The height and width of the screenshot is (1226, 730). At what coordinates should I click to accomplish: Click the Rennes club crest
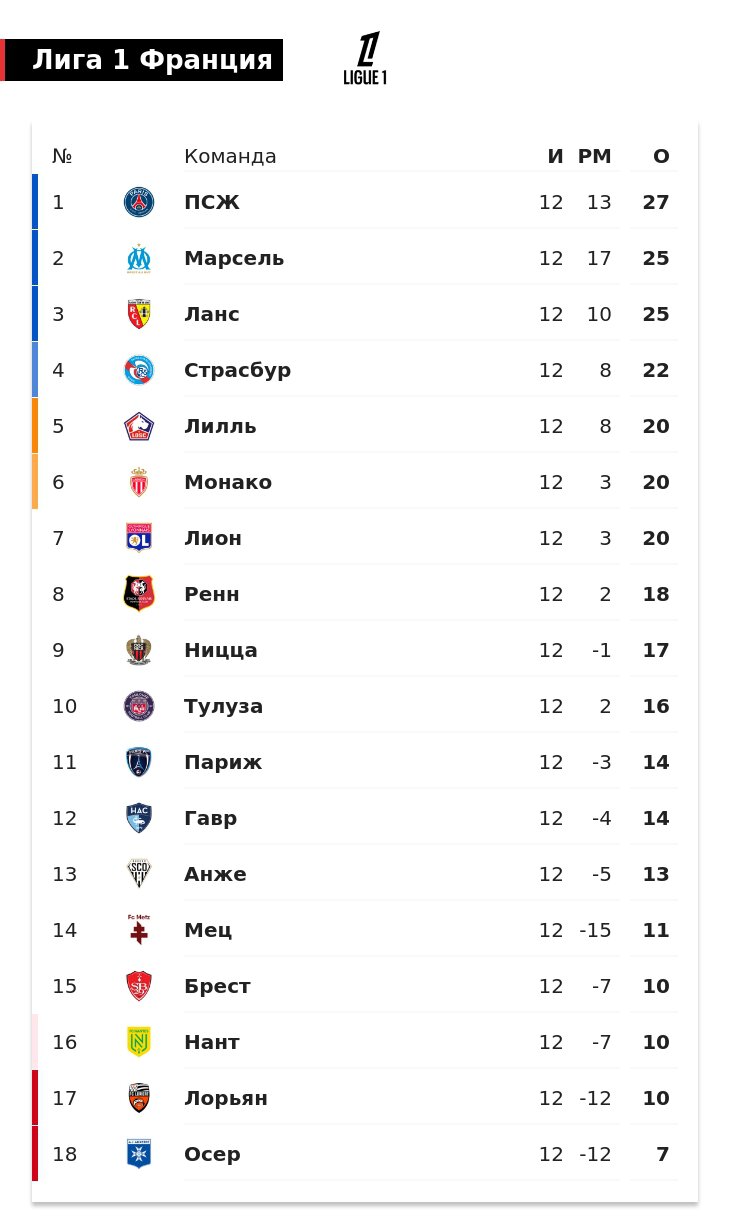[139, 595]
